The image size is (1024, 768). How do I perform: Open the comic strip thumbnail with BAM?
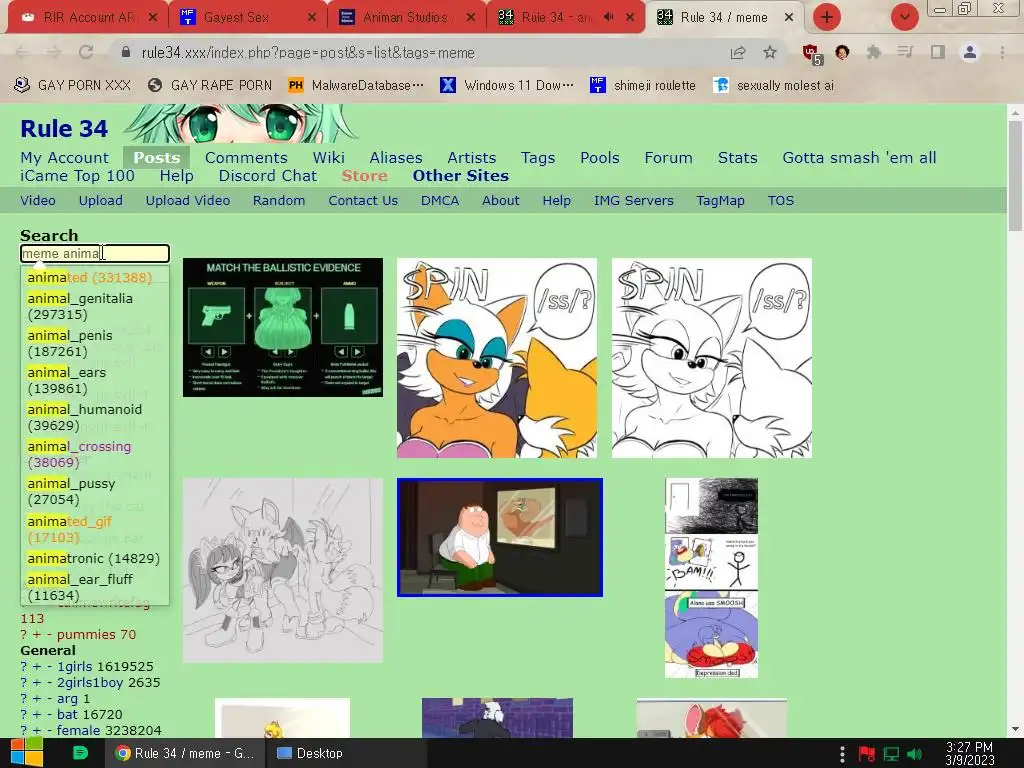[x=711, y=578]
